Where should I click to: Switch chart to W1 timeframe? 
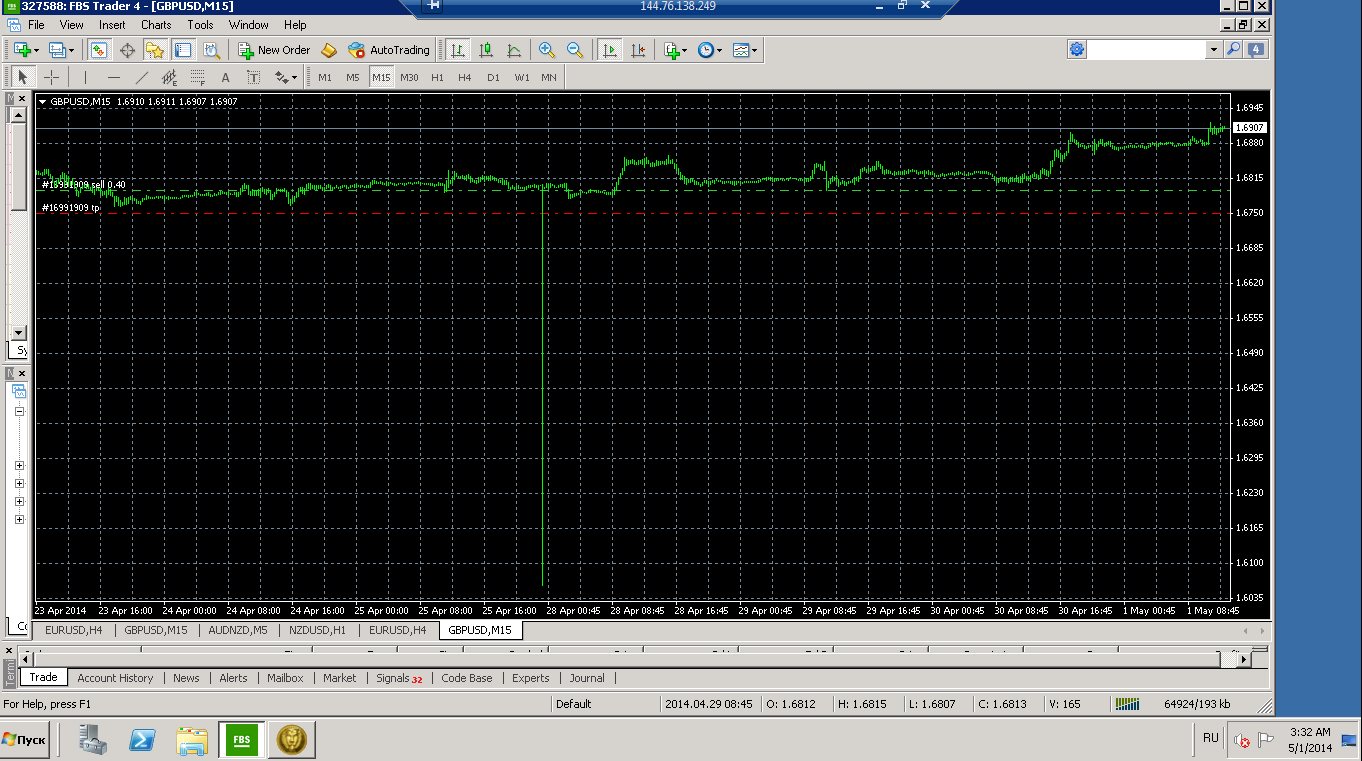tap(522, 77)
